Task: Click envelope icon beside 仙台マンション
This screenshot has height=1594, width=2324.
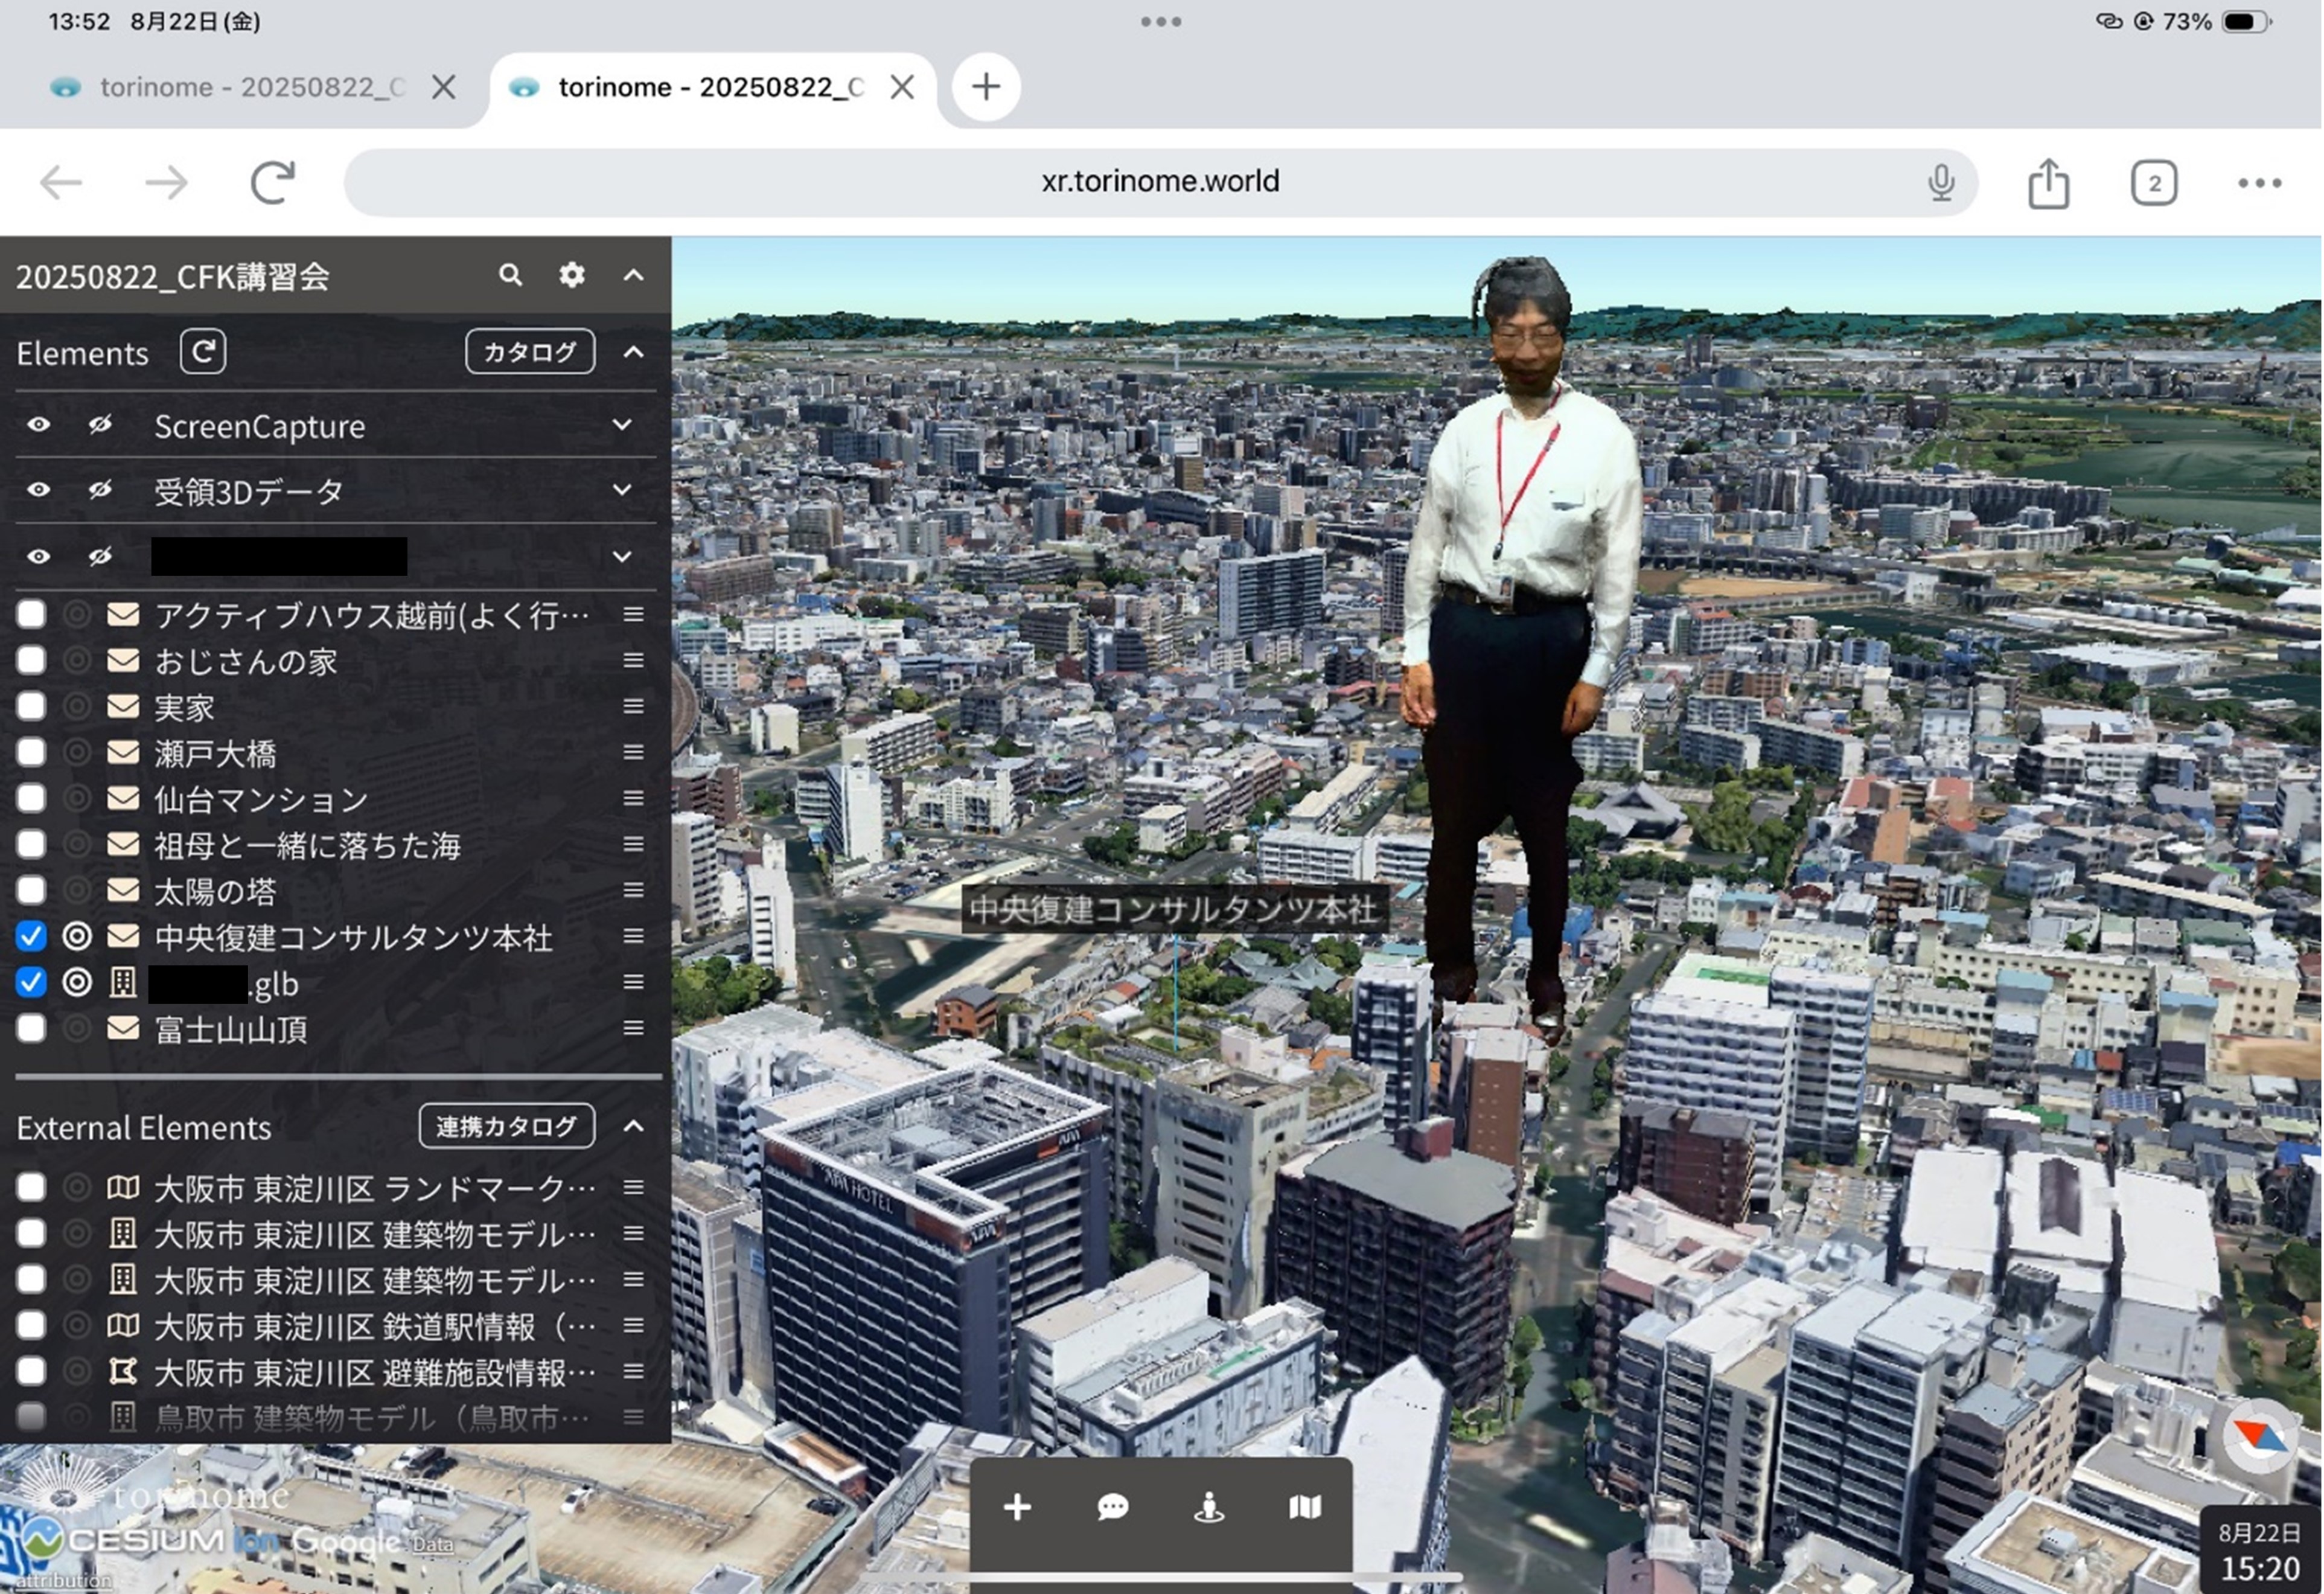Action: (123, 798)
